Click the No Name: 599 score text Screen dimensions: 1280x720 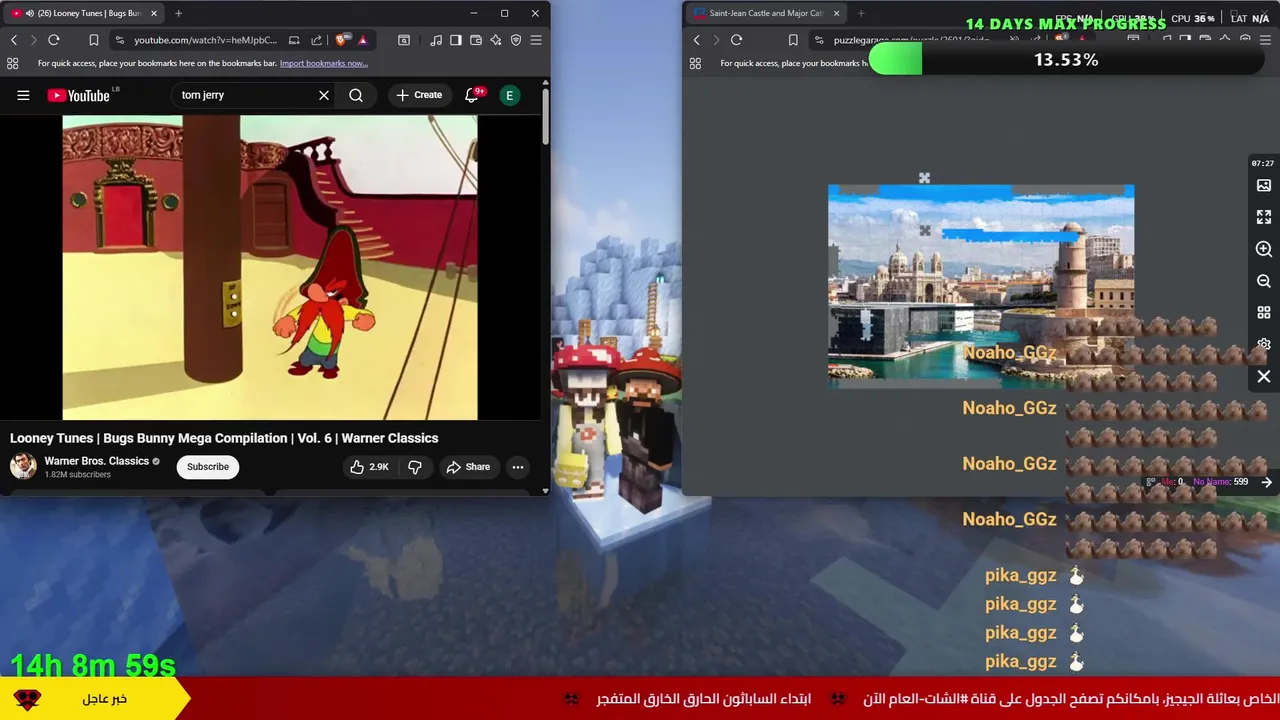1220,482
